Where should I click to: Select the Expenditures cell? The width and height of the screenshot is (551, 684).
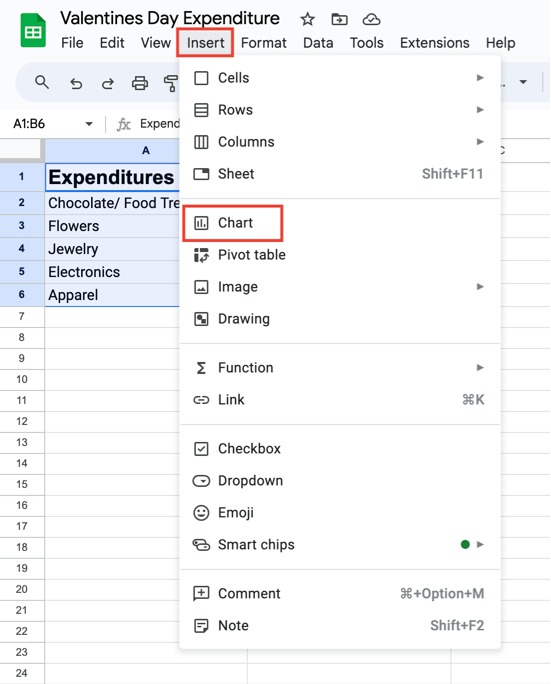(x=112, y=177)
